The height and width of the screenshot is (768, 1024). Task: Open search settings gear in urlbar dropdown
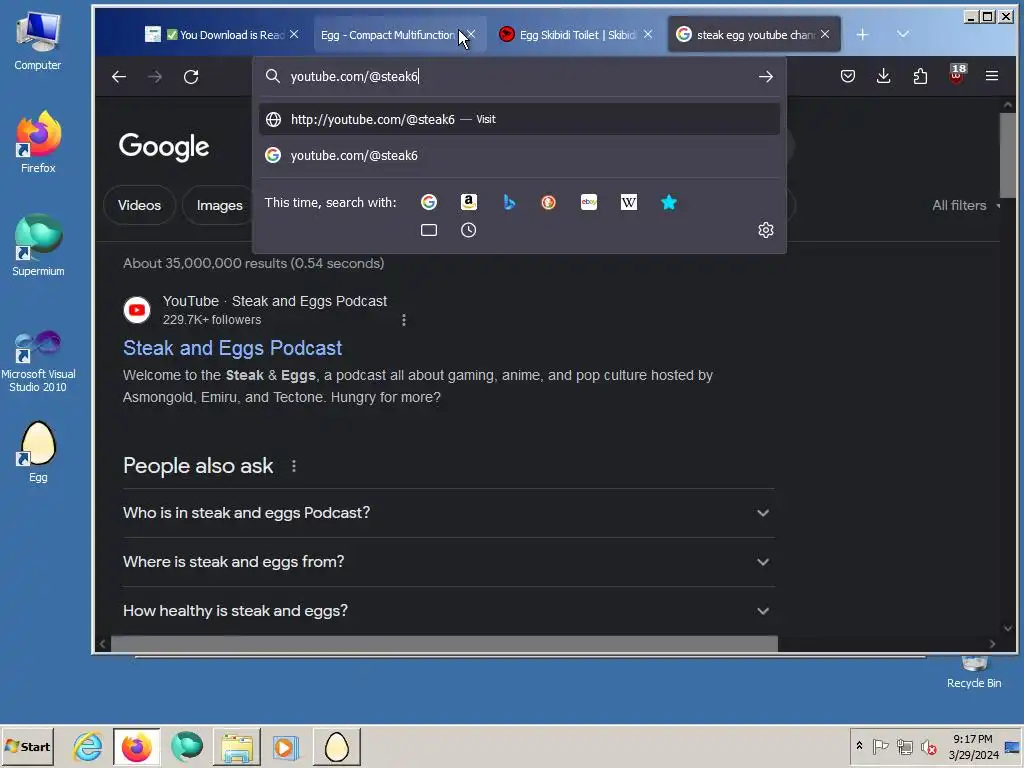tap(765, 230)
